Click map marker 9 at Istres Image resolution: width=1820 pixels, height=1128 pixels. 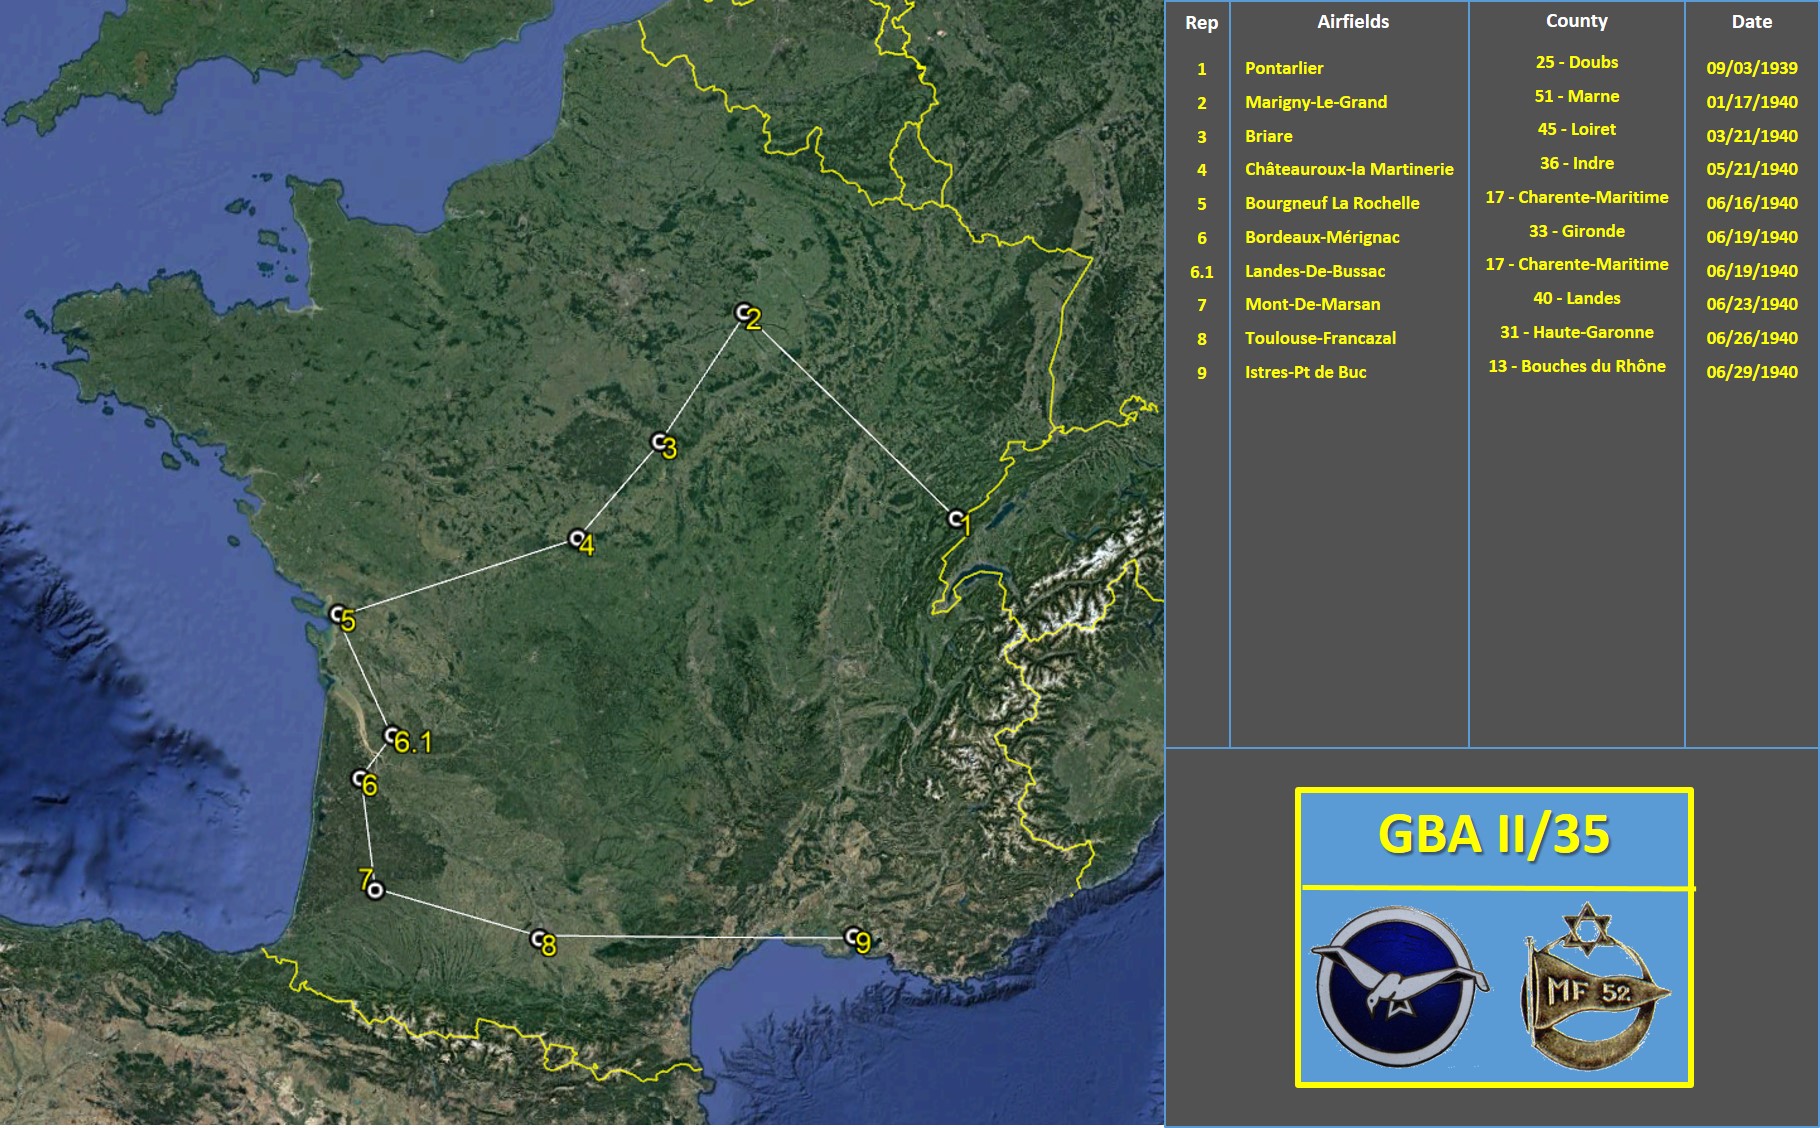tap(853, 937)
